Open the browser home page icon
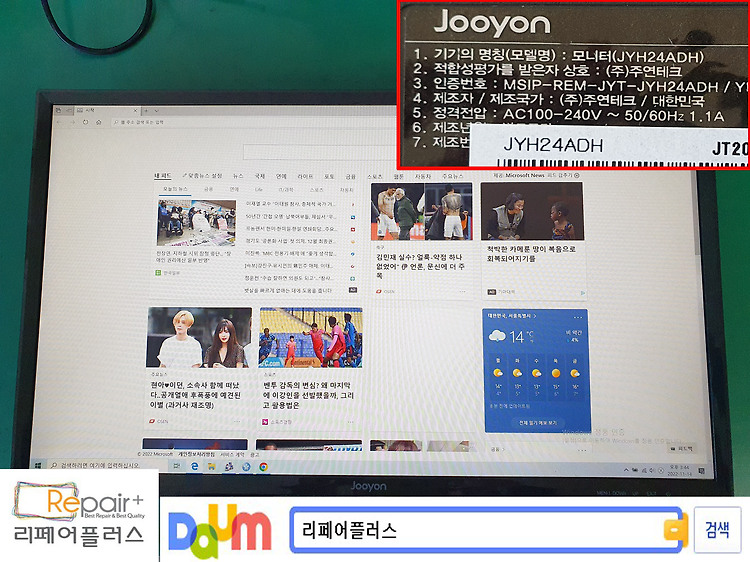The height and width of the screenshot is (562, 750). point(99,122)
